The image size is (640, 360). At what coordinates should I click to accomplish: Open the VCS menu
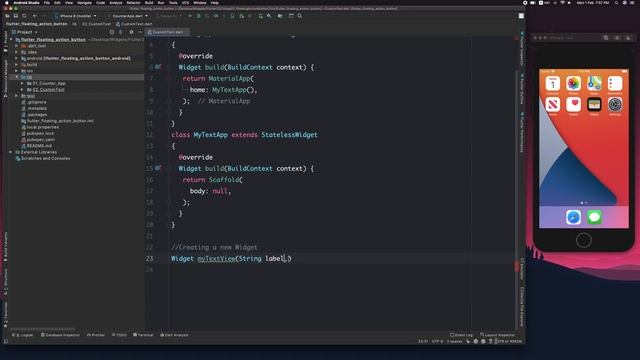point(185,3)
